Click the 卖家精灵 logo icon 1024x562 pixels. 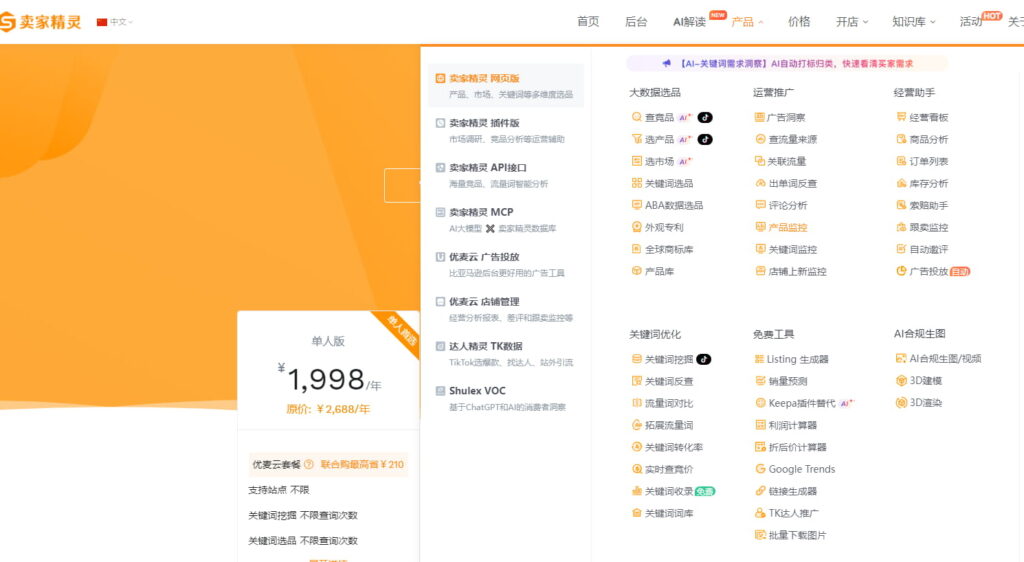click(7, 22)
